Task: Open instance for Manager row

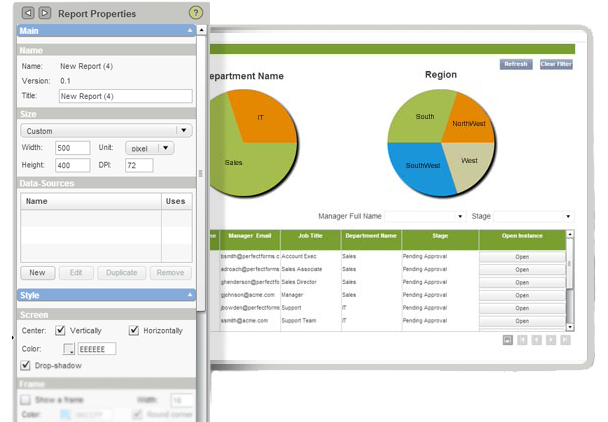Action: coord(522,295)
